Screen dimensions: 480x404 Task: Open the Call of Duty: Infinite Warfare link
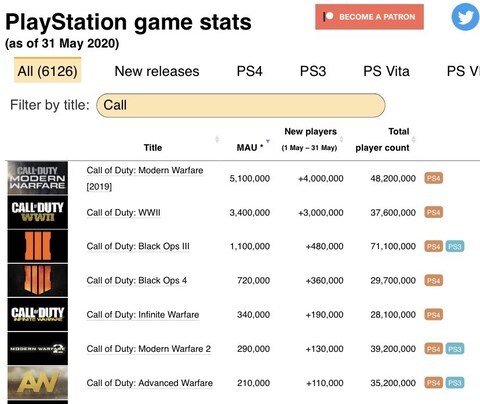pyautogui.click(x=143, y=315)
